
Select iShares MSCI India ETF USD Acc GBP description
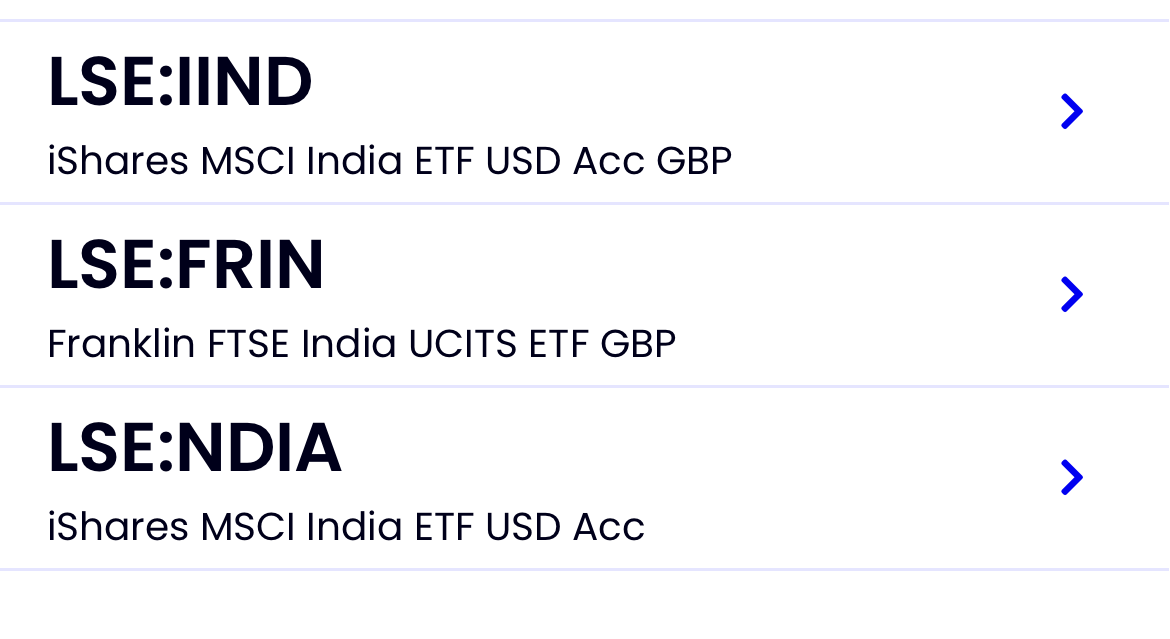[390, 160]
